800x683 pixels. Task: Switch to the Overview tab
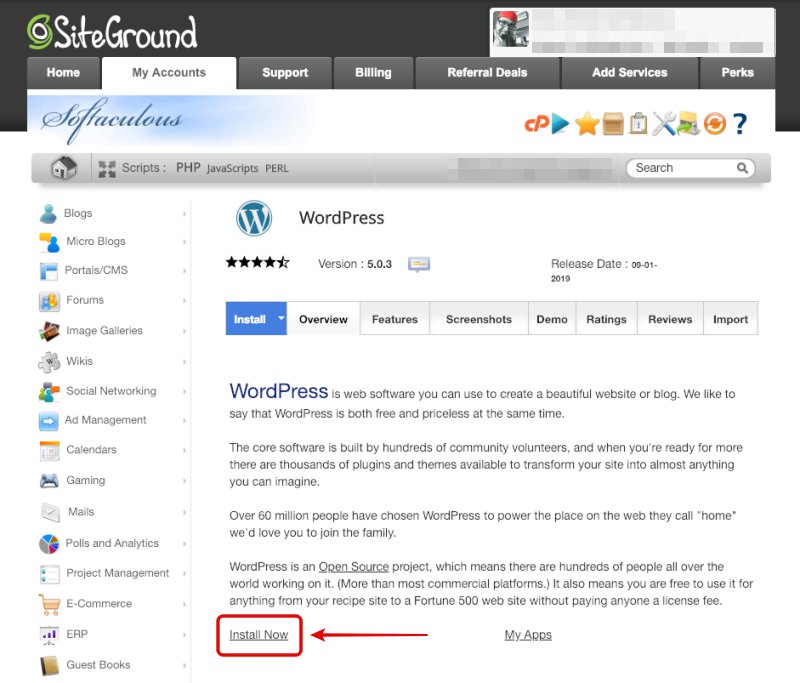point(323,319)
